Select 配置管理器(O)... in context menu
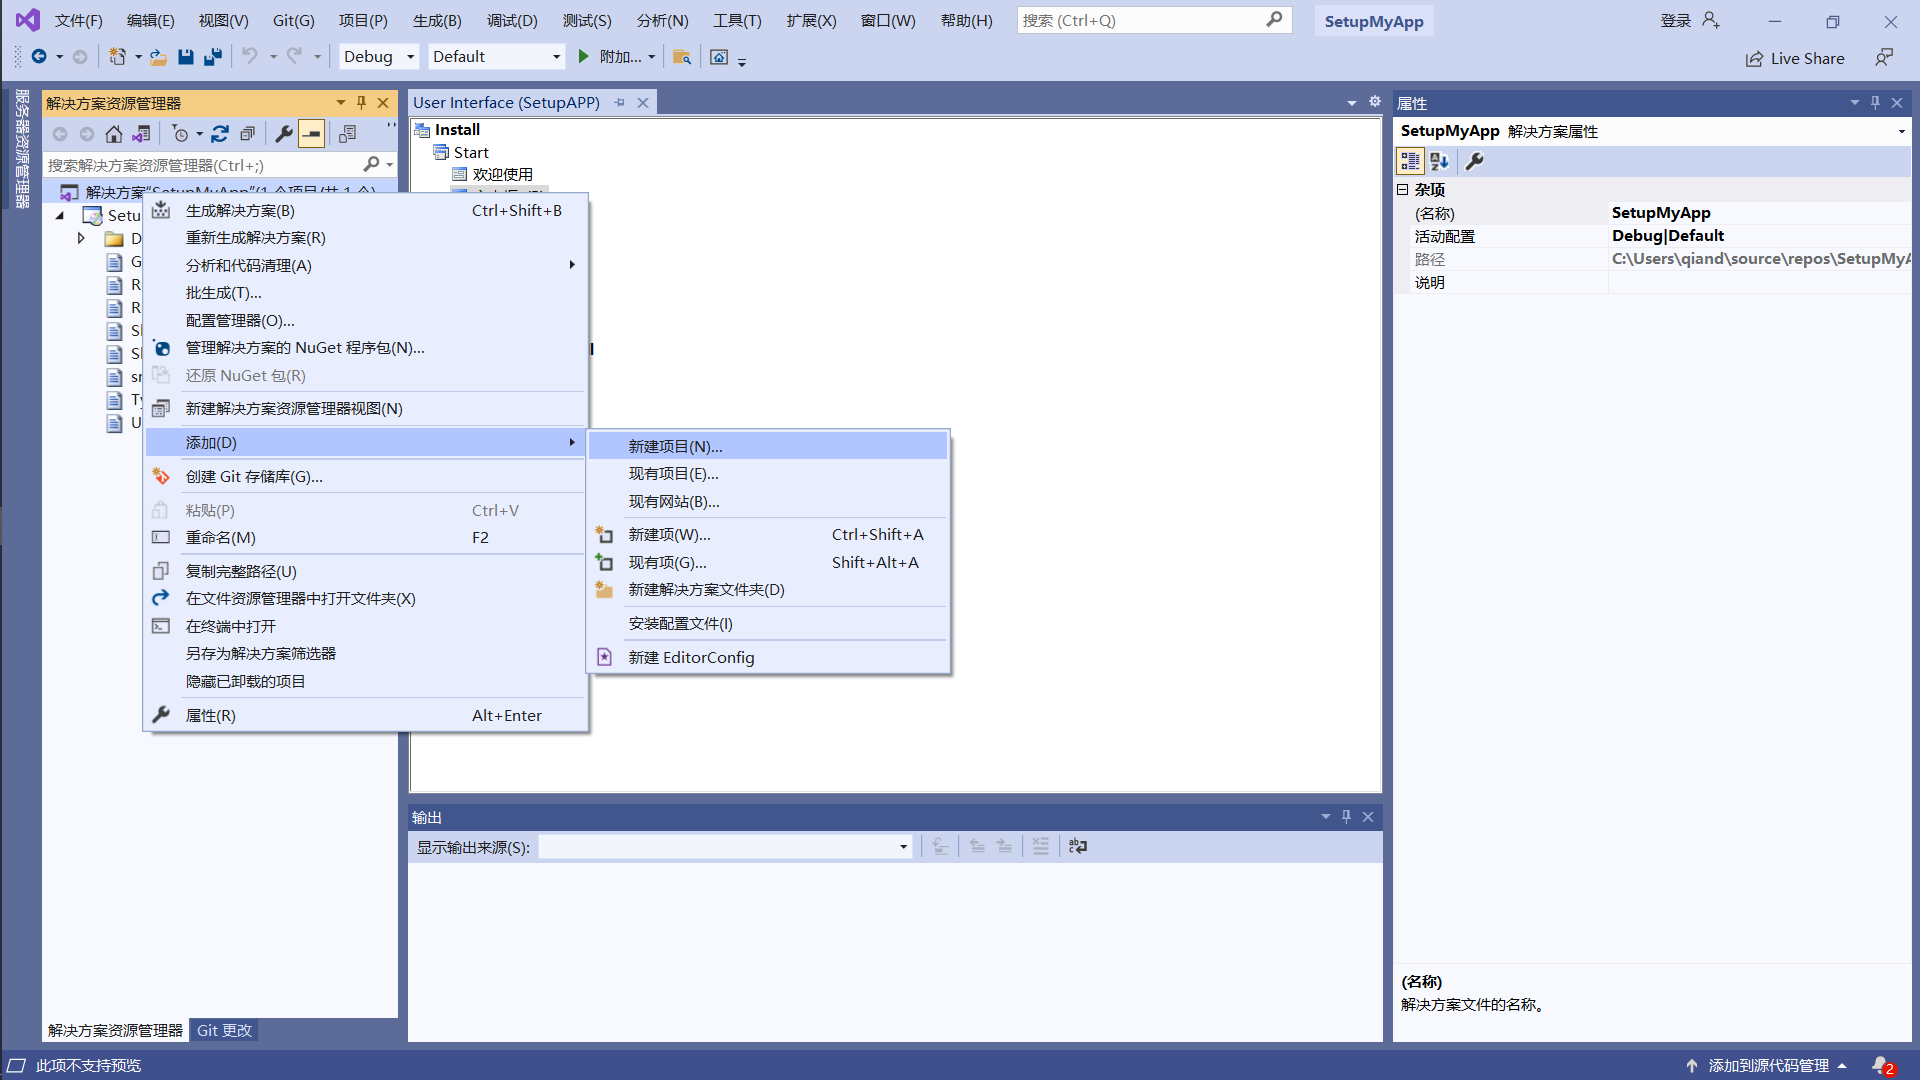This screenshot has height=1080, width=1920. tap(240, 320)
